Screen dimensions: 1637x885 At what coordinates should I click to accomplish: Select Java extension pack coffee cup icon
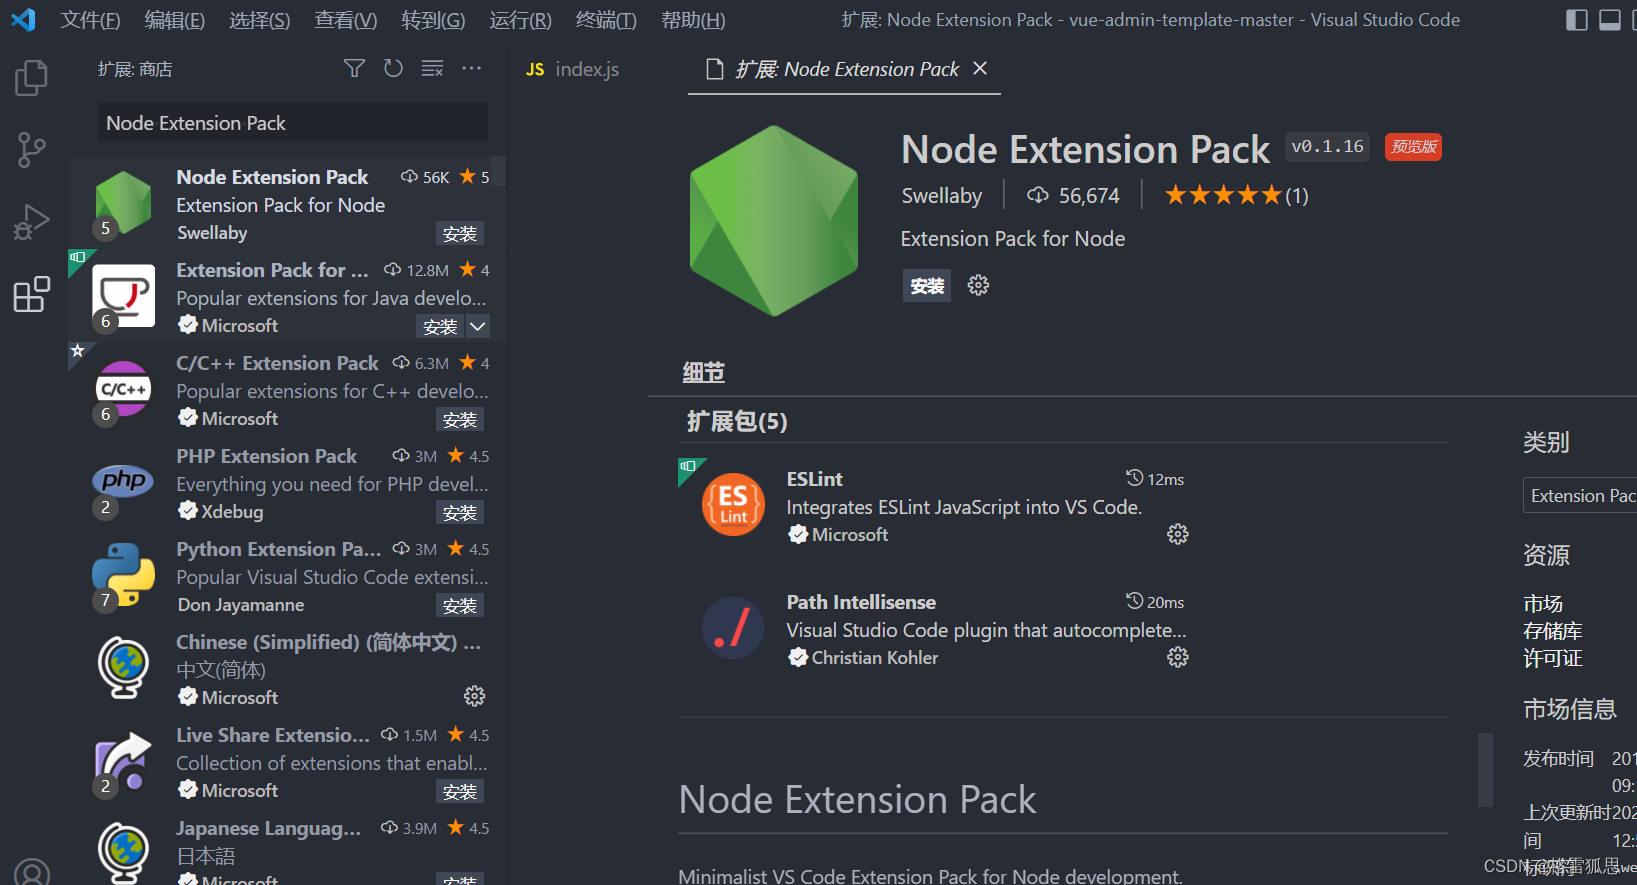click(x=123, y=296)
